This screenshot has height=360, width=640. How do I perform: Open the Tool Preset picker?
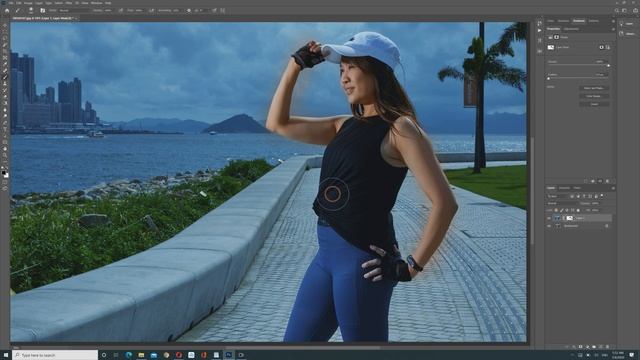coord(18,10)
